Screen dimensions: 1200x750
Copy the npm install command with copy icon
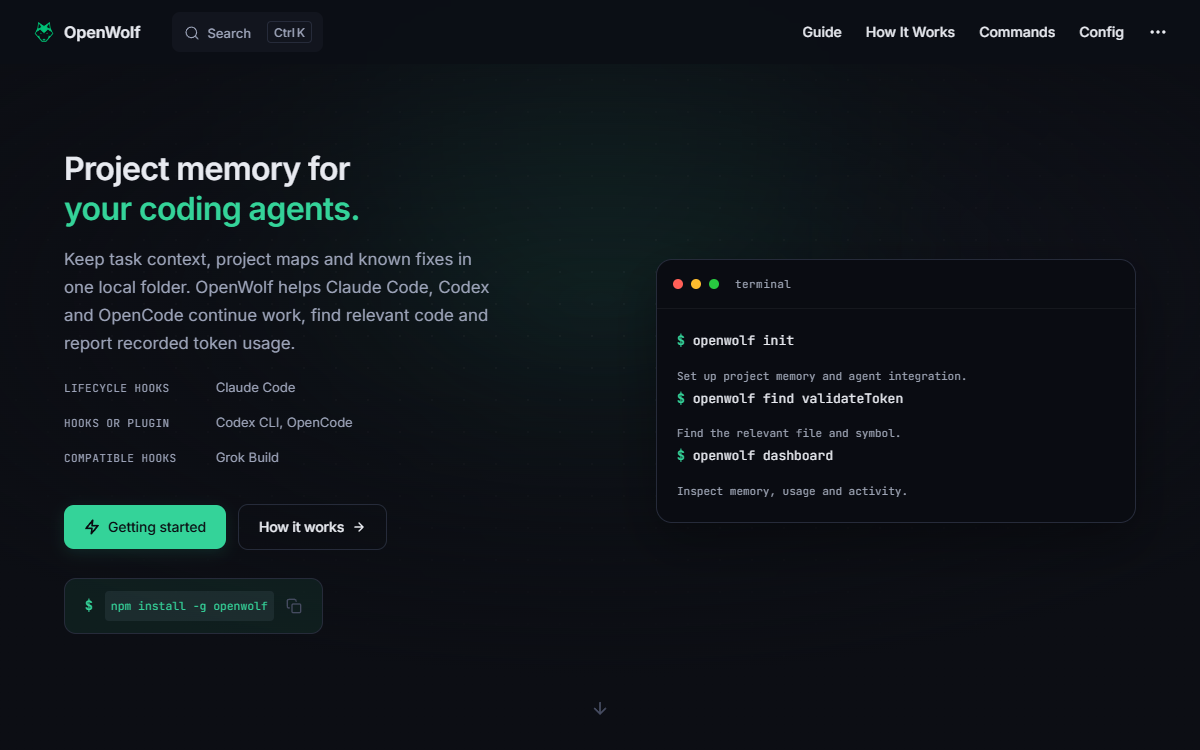(294, 606)
